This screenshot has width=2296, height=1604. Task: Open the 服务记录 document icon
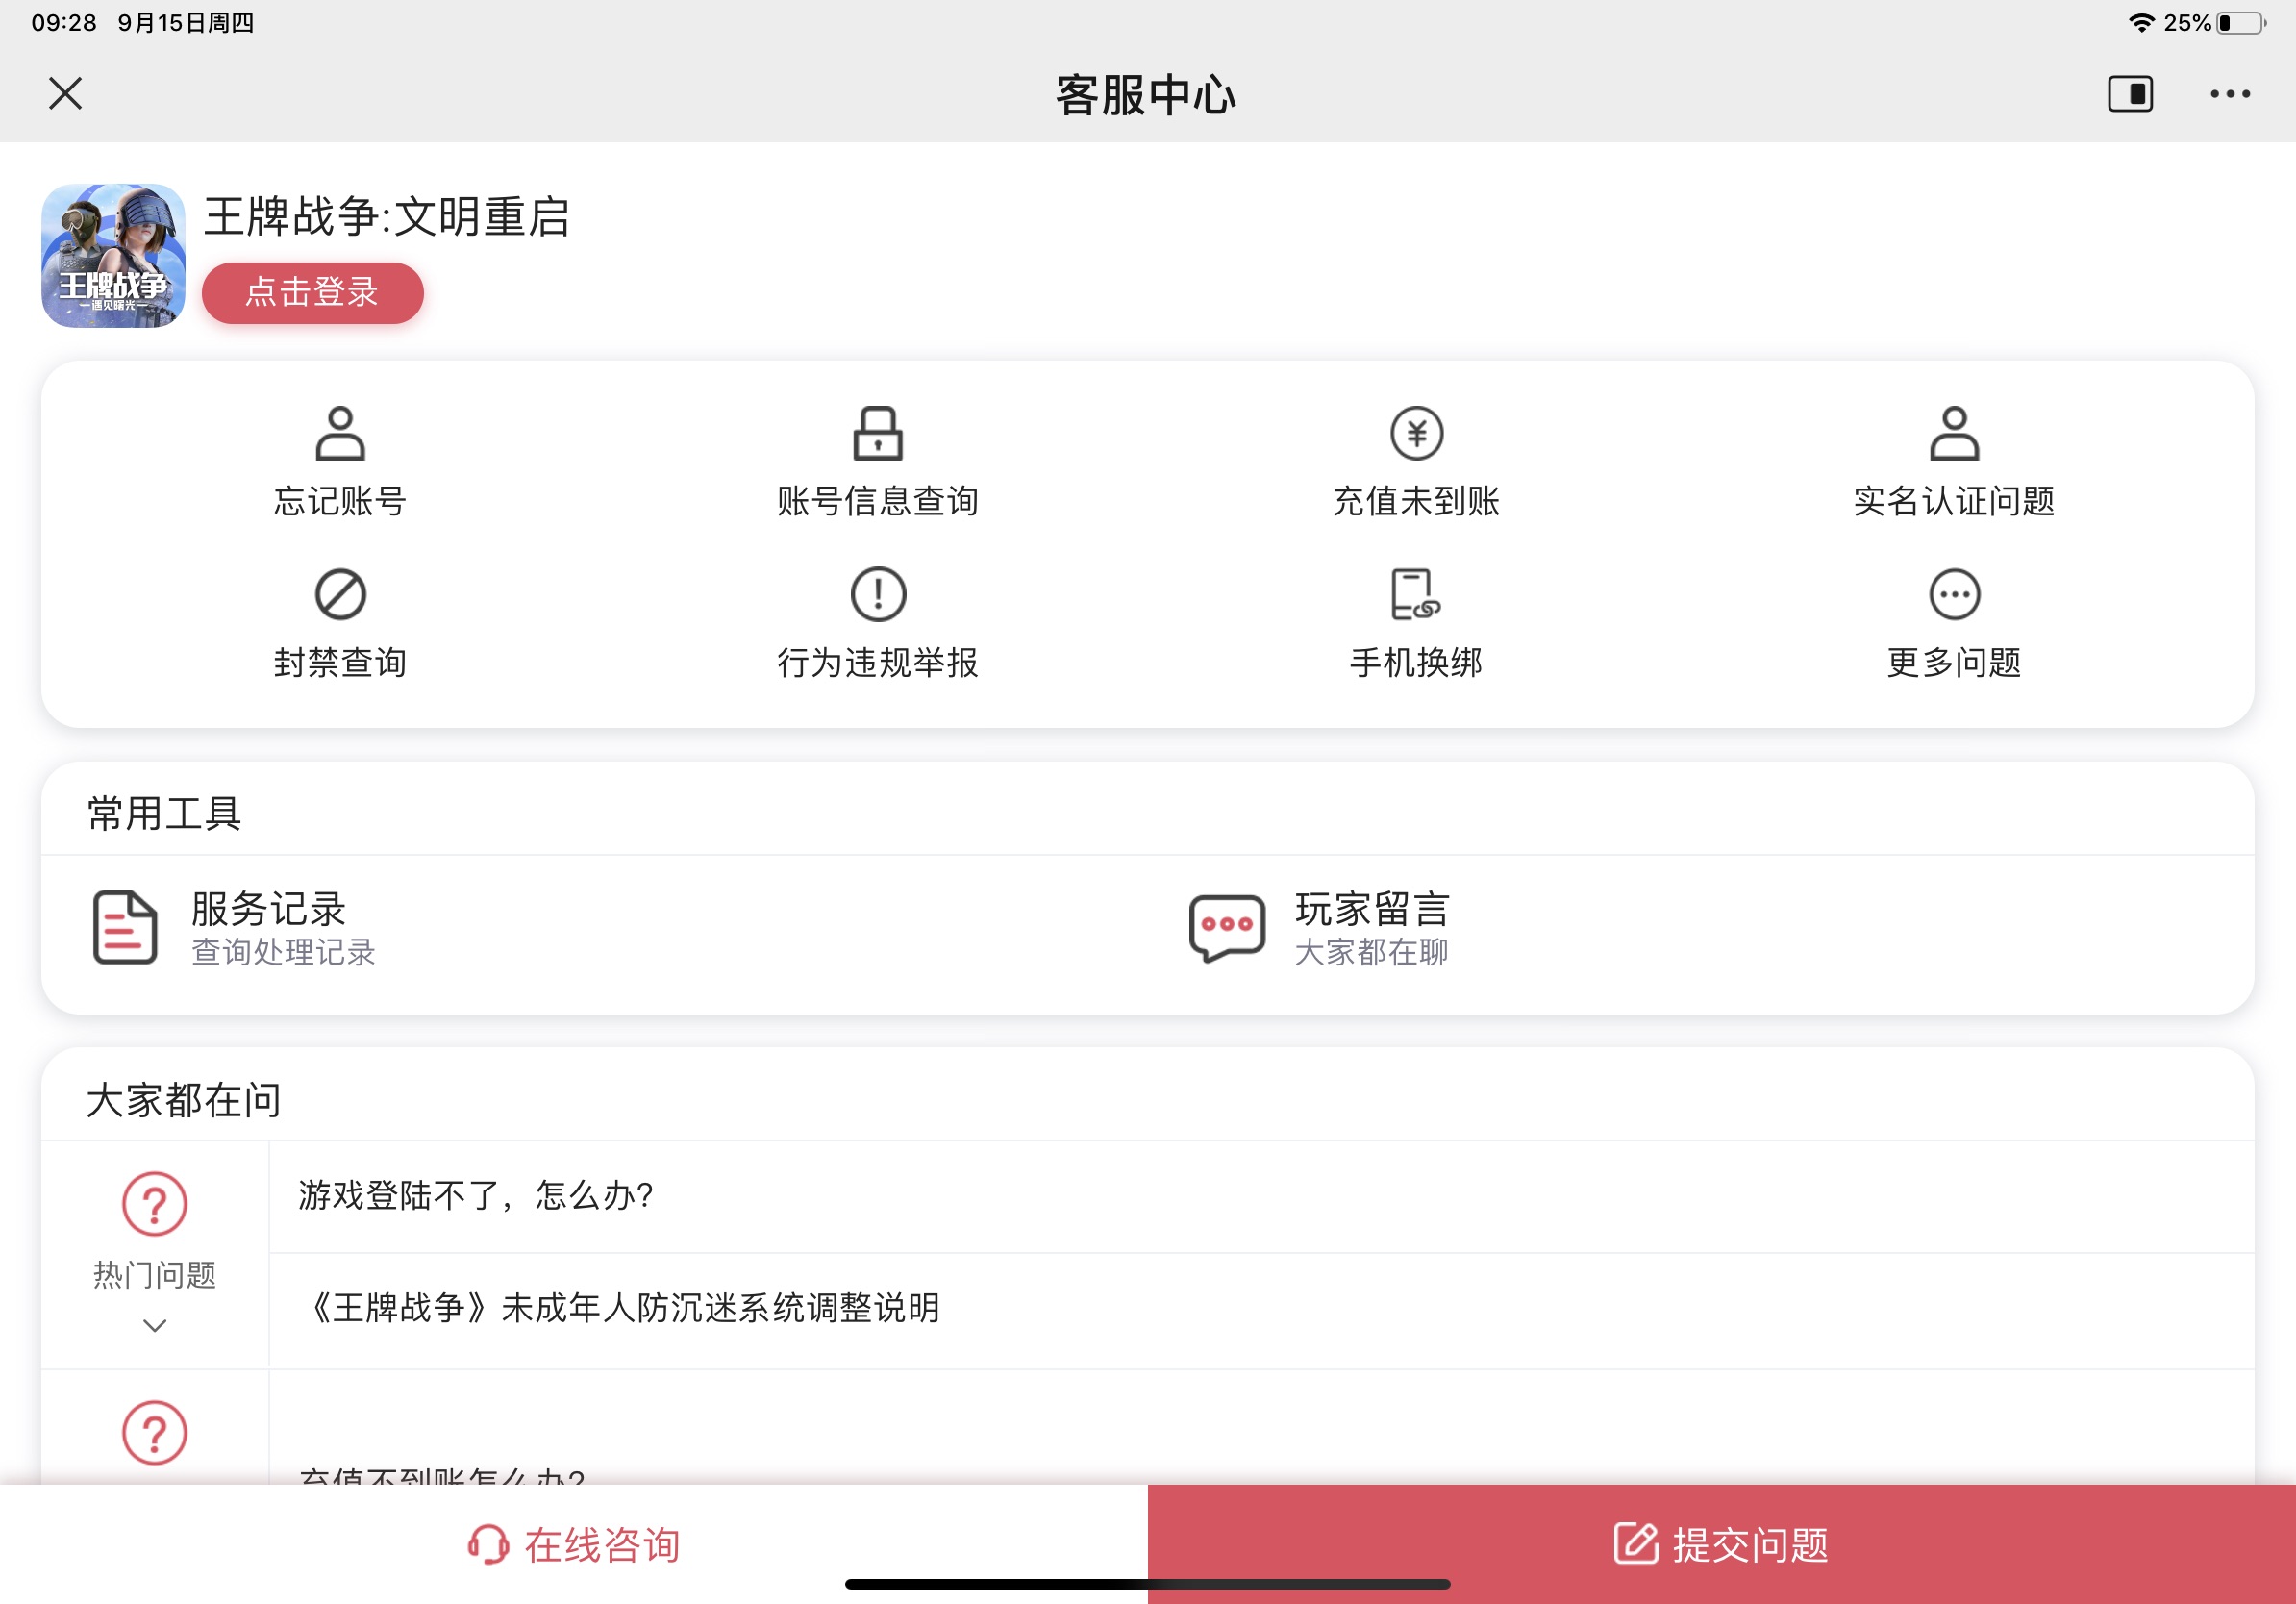(125, 927)
